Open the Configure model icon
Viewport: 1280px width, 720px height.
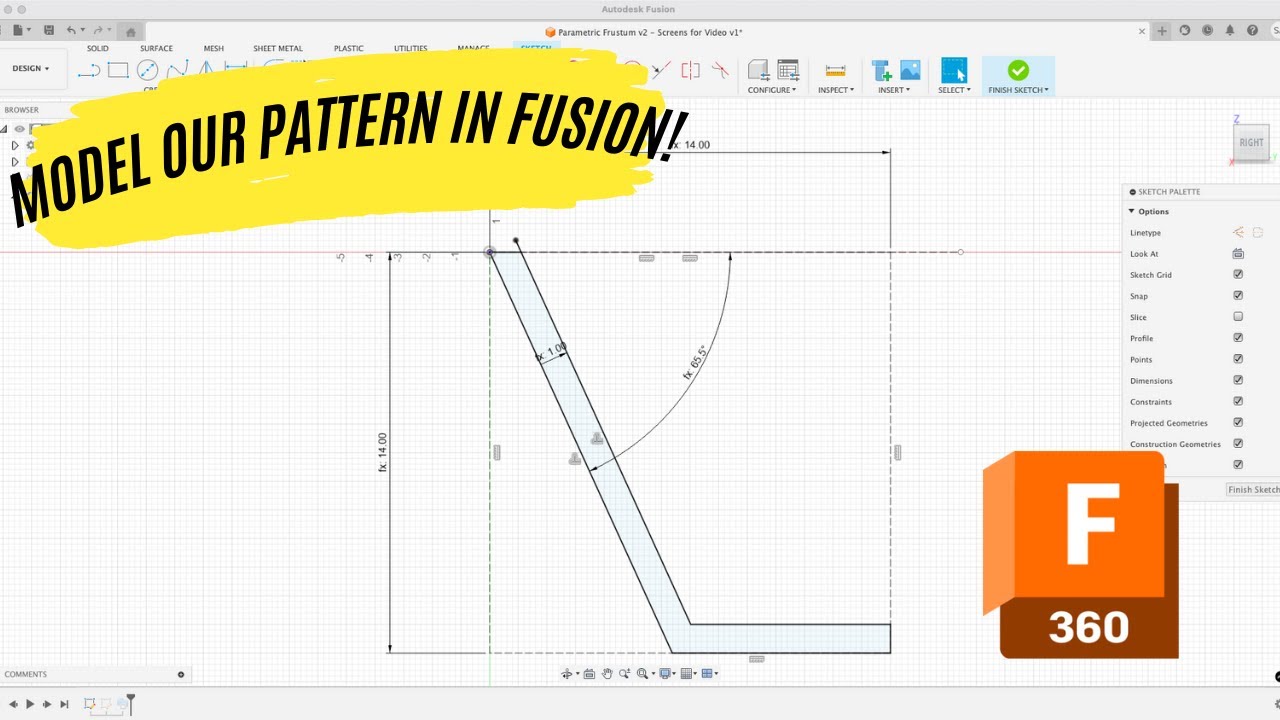pyautogui.click(x=759, y=70)
